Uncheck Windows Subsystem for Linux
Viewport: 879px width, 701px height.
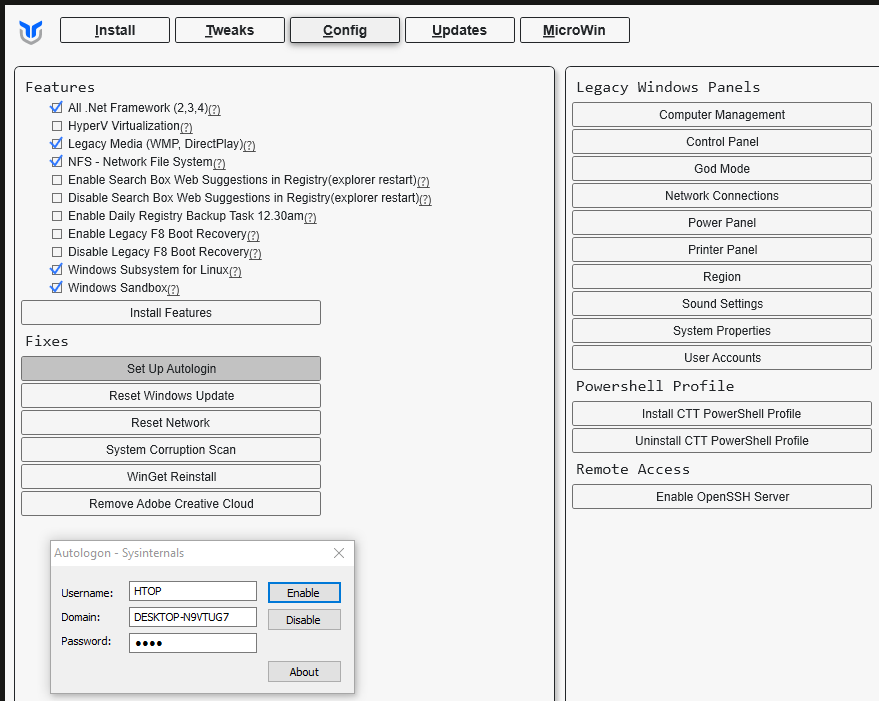tap(57, 269)
